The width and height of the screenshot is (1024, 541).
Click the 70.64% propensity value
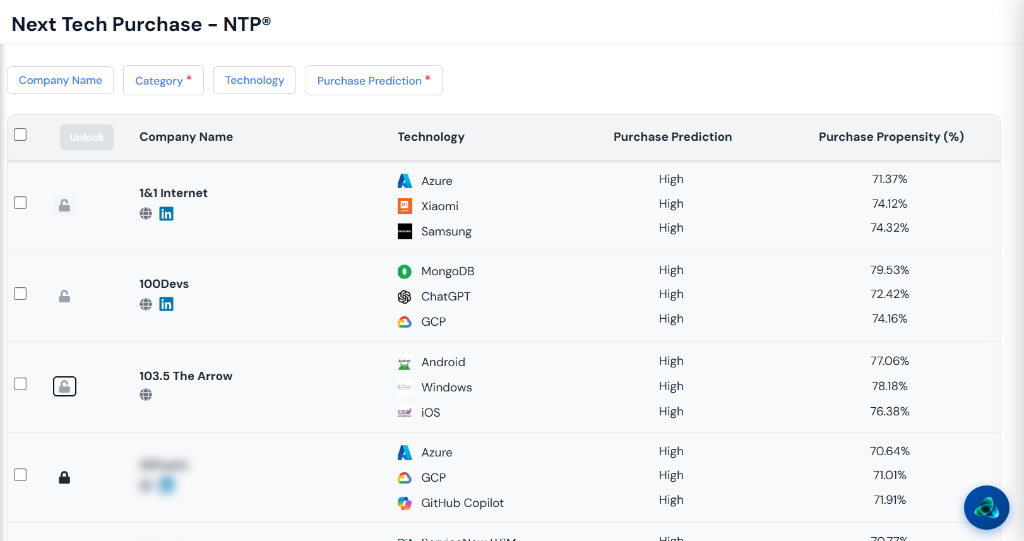889,451
